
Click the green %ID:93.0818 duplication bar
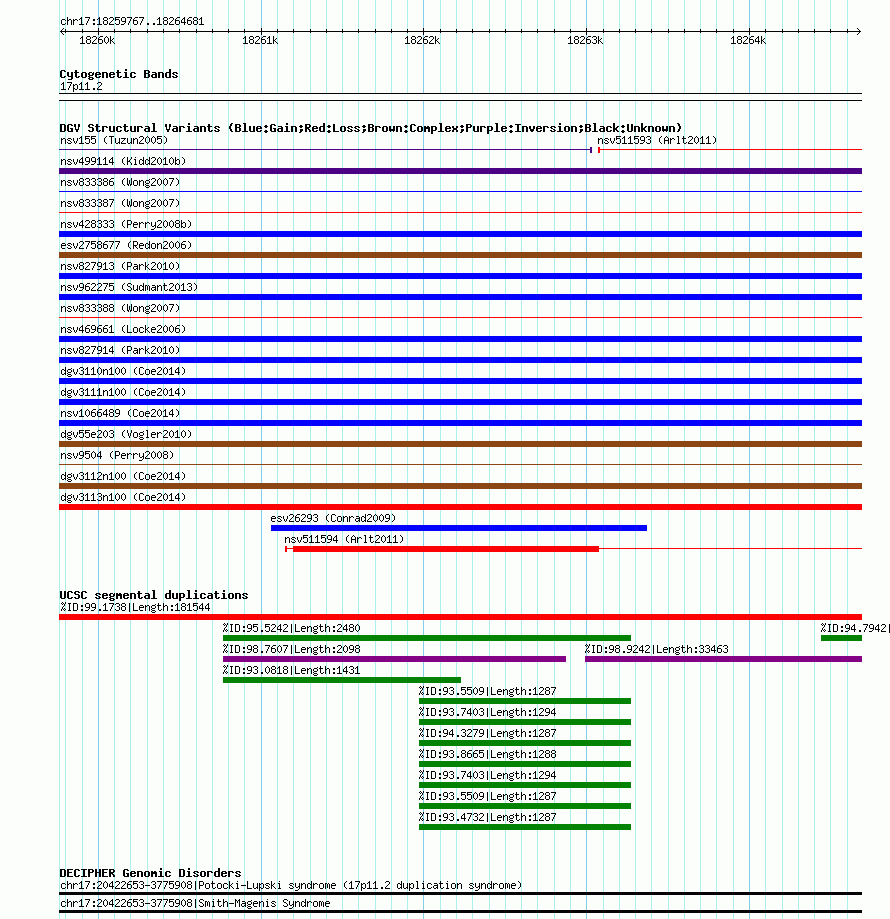click(342, 680)
